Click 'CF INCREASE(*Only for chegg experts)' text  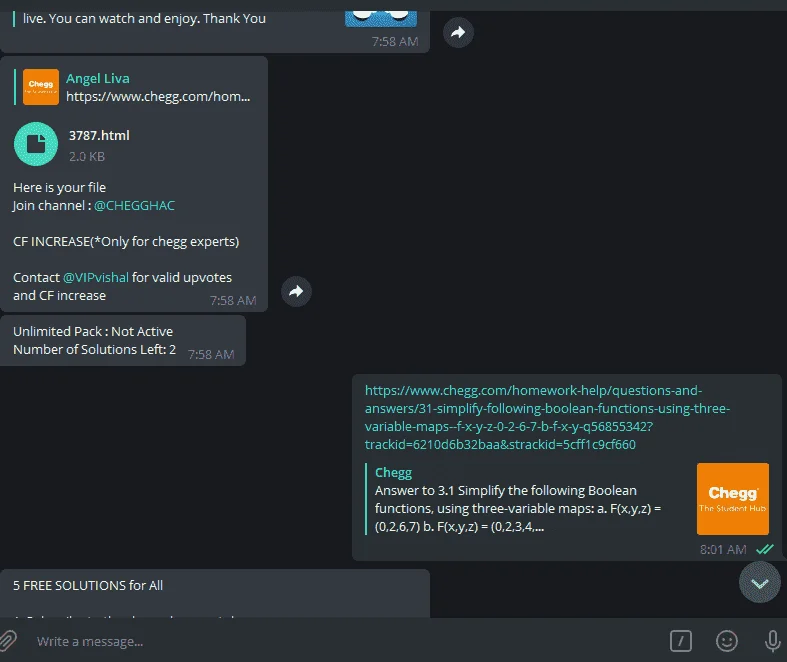126,241
